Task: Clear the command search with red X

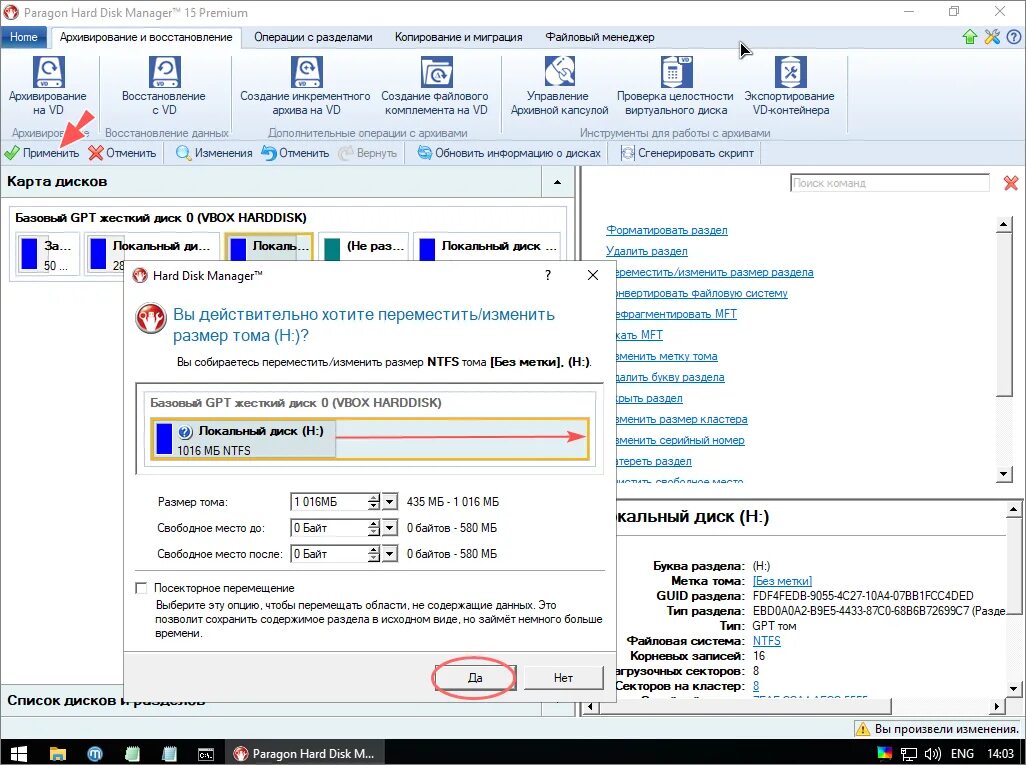Action: (x=1011, y=183)
